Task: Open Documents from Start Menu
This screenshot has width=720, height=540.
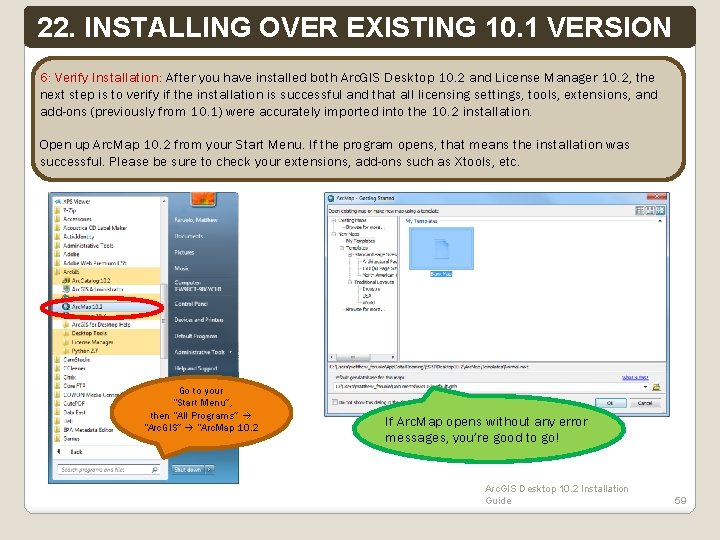Action: pos(189,236)
